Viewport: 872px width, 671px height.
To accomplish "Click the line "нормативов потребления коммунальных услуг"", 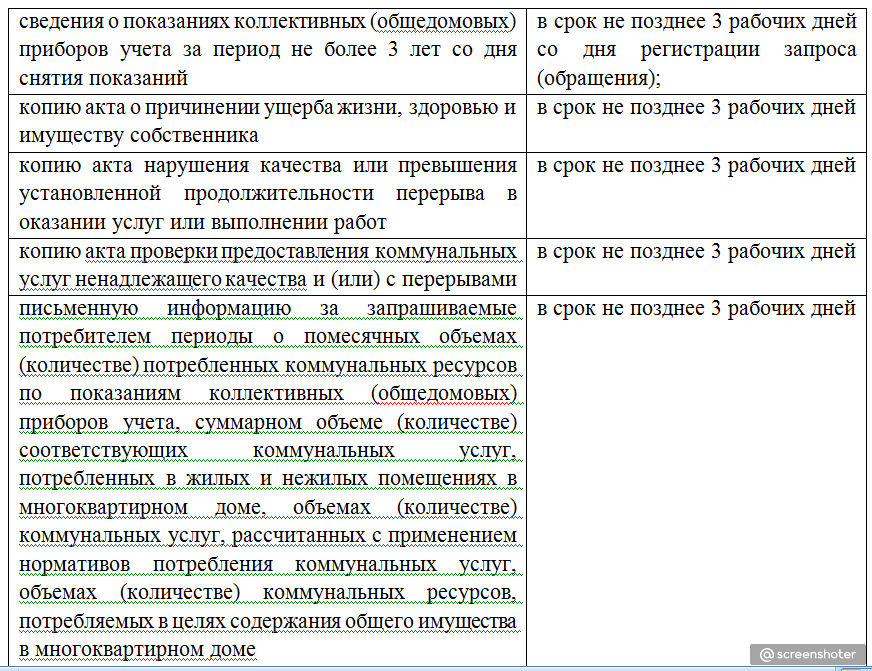I will point(267,564).
